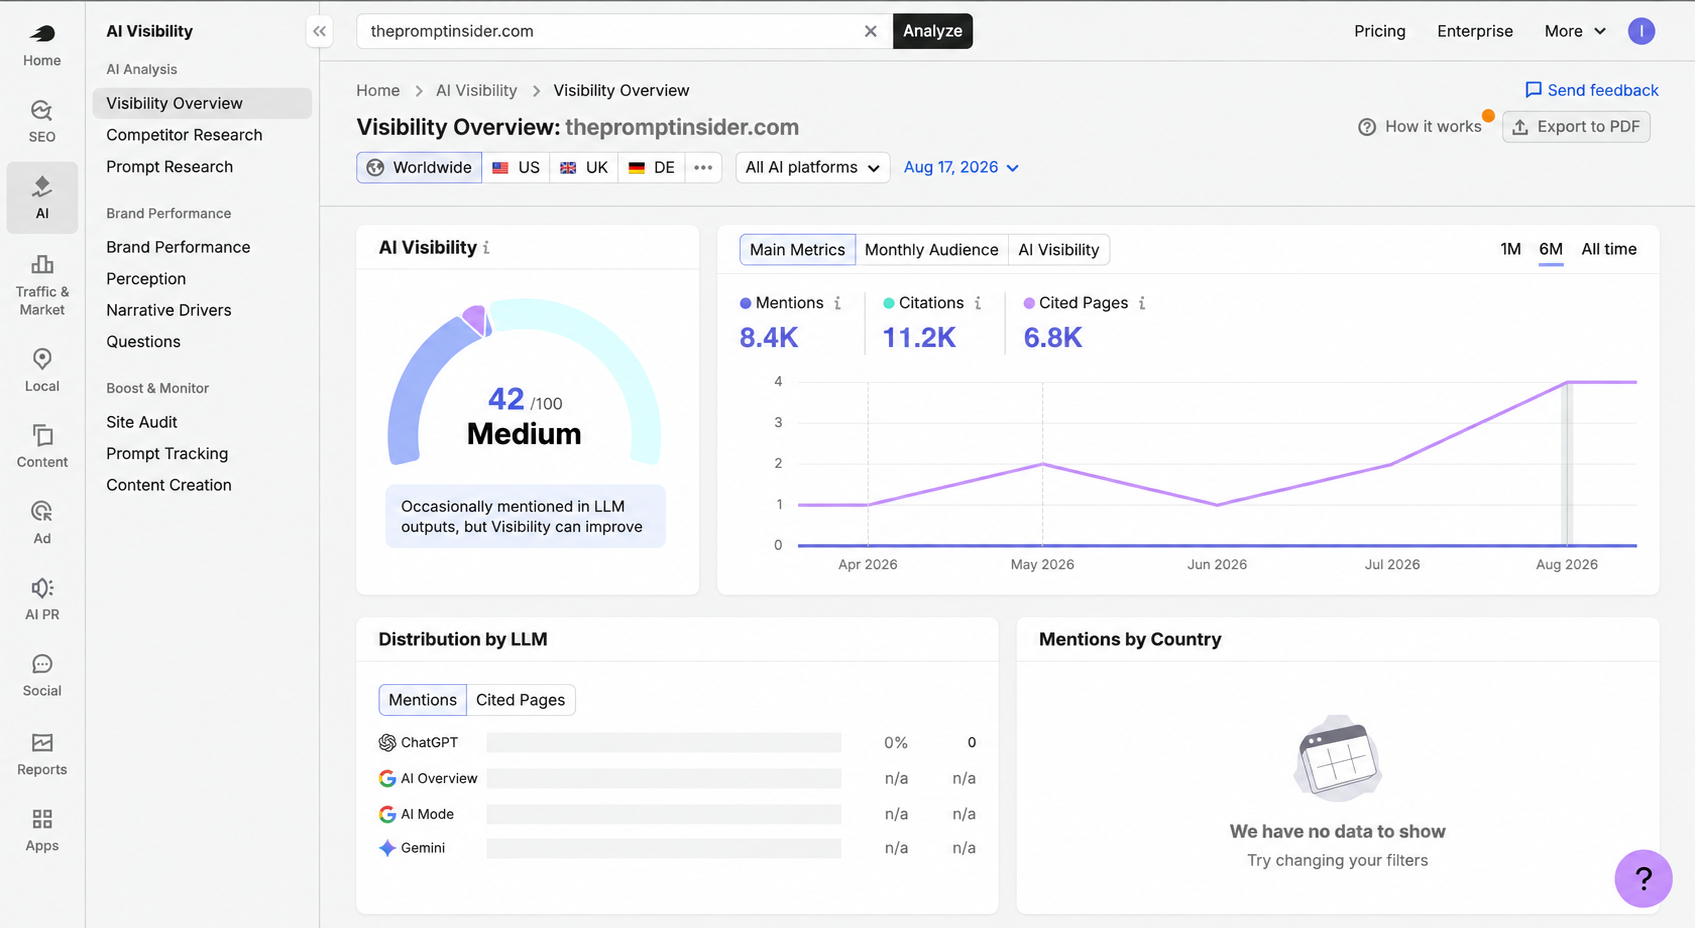Toggle the Cited Pages series legend
1695x928 pixels.
(x=1076, y=303)
